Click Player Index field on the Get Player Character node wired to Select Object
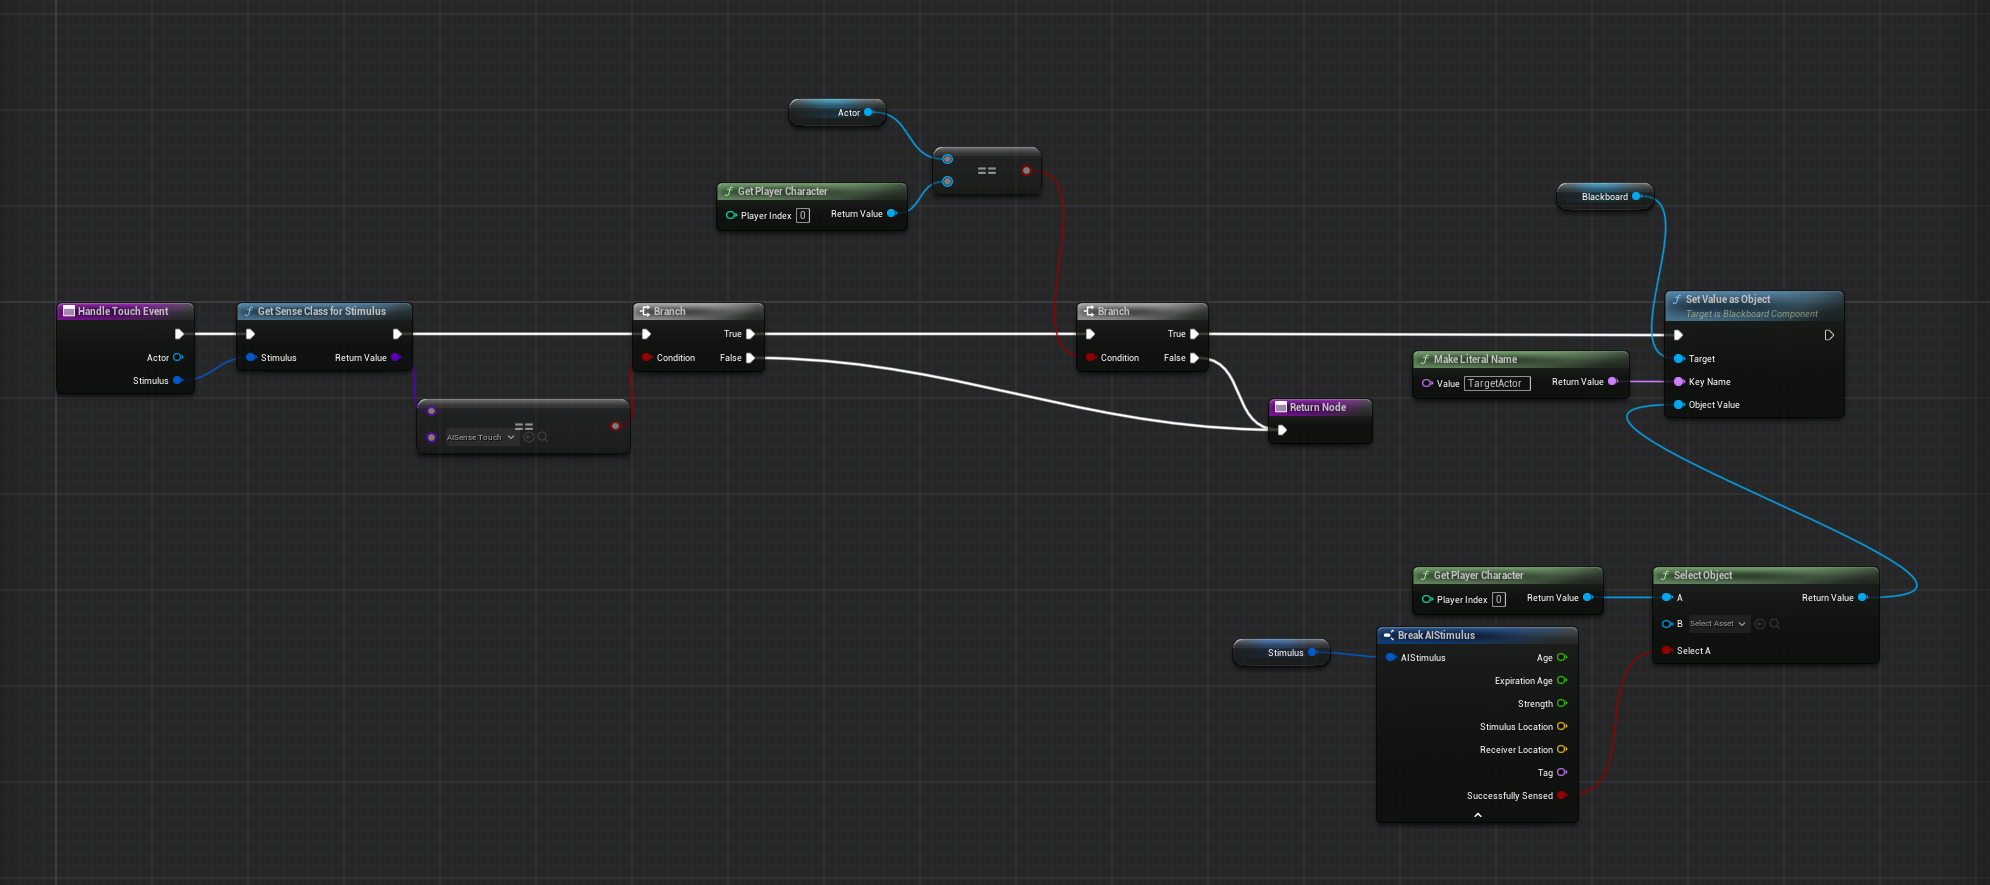1990x885 pixels. pyautogui.click(x=1498, y=600)
